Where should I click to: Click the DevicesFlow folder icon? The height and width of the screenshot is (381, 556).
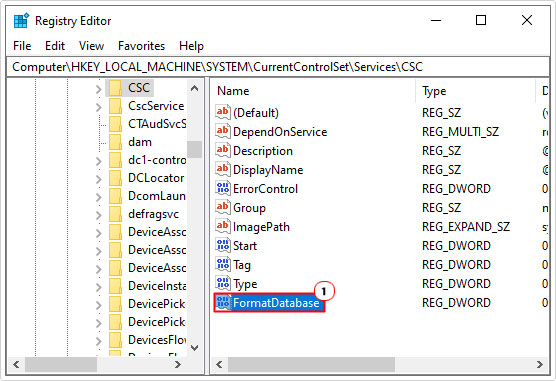116,340
